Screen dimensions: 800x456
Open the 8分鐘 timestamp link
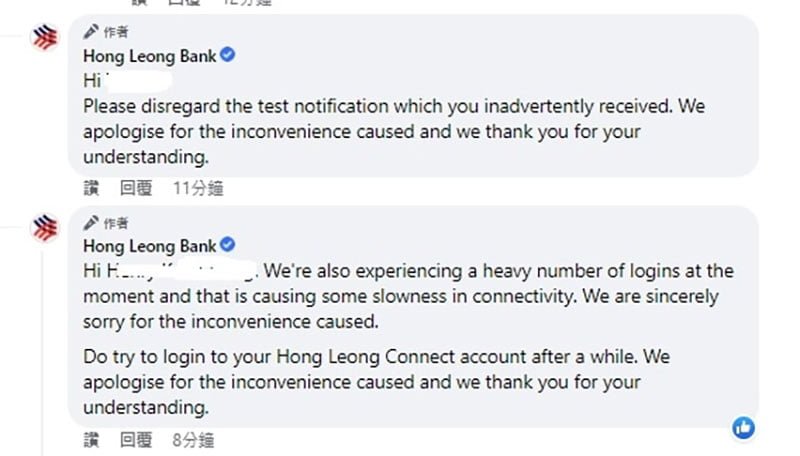tap(193, 440)
